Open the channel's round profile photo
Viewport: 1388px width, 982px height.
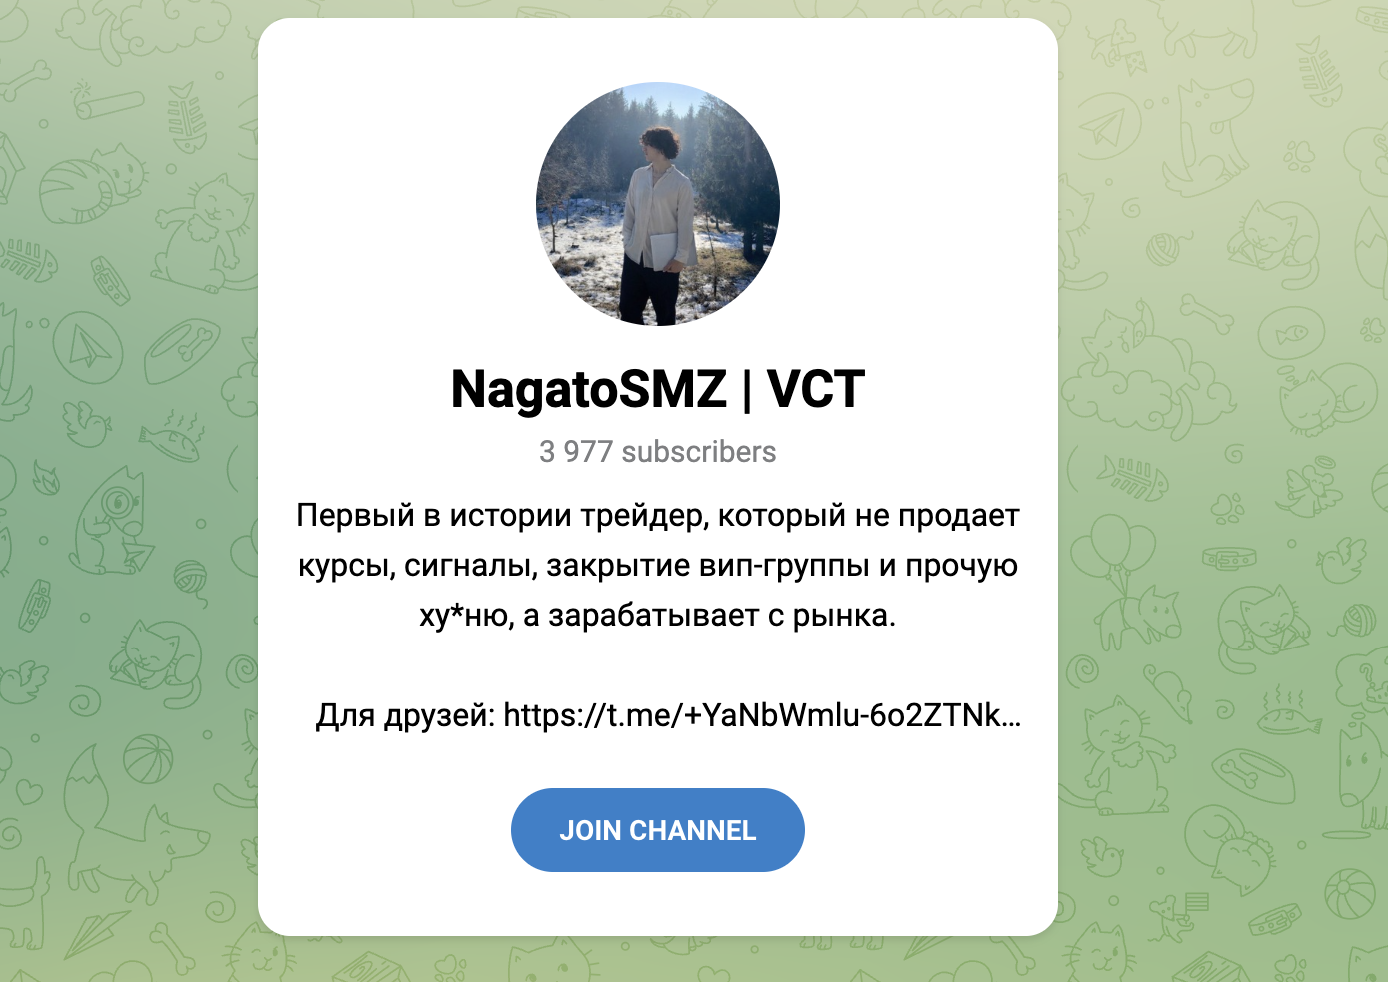point(657,204)
